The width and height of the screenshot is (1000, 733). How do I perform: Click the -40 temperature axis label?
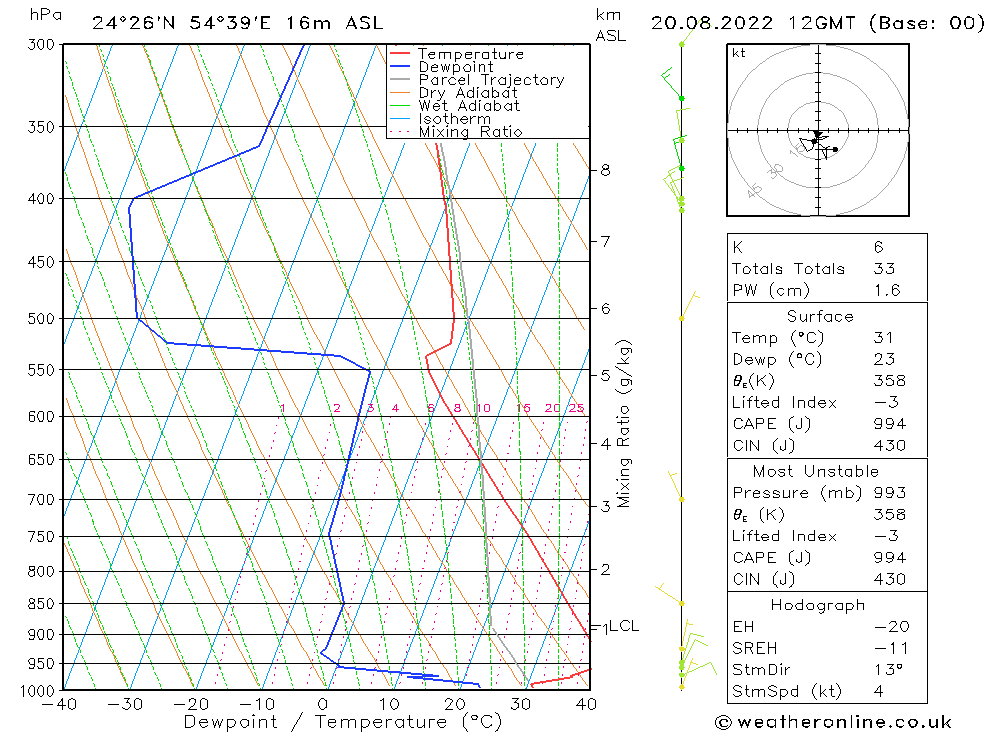[59, 704]
